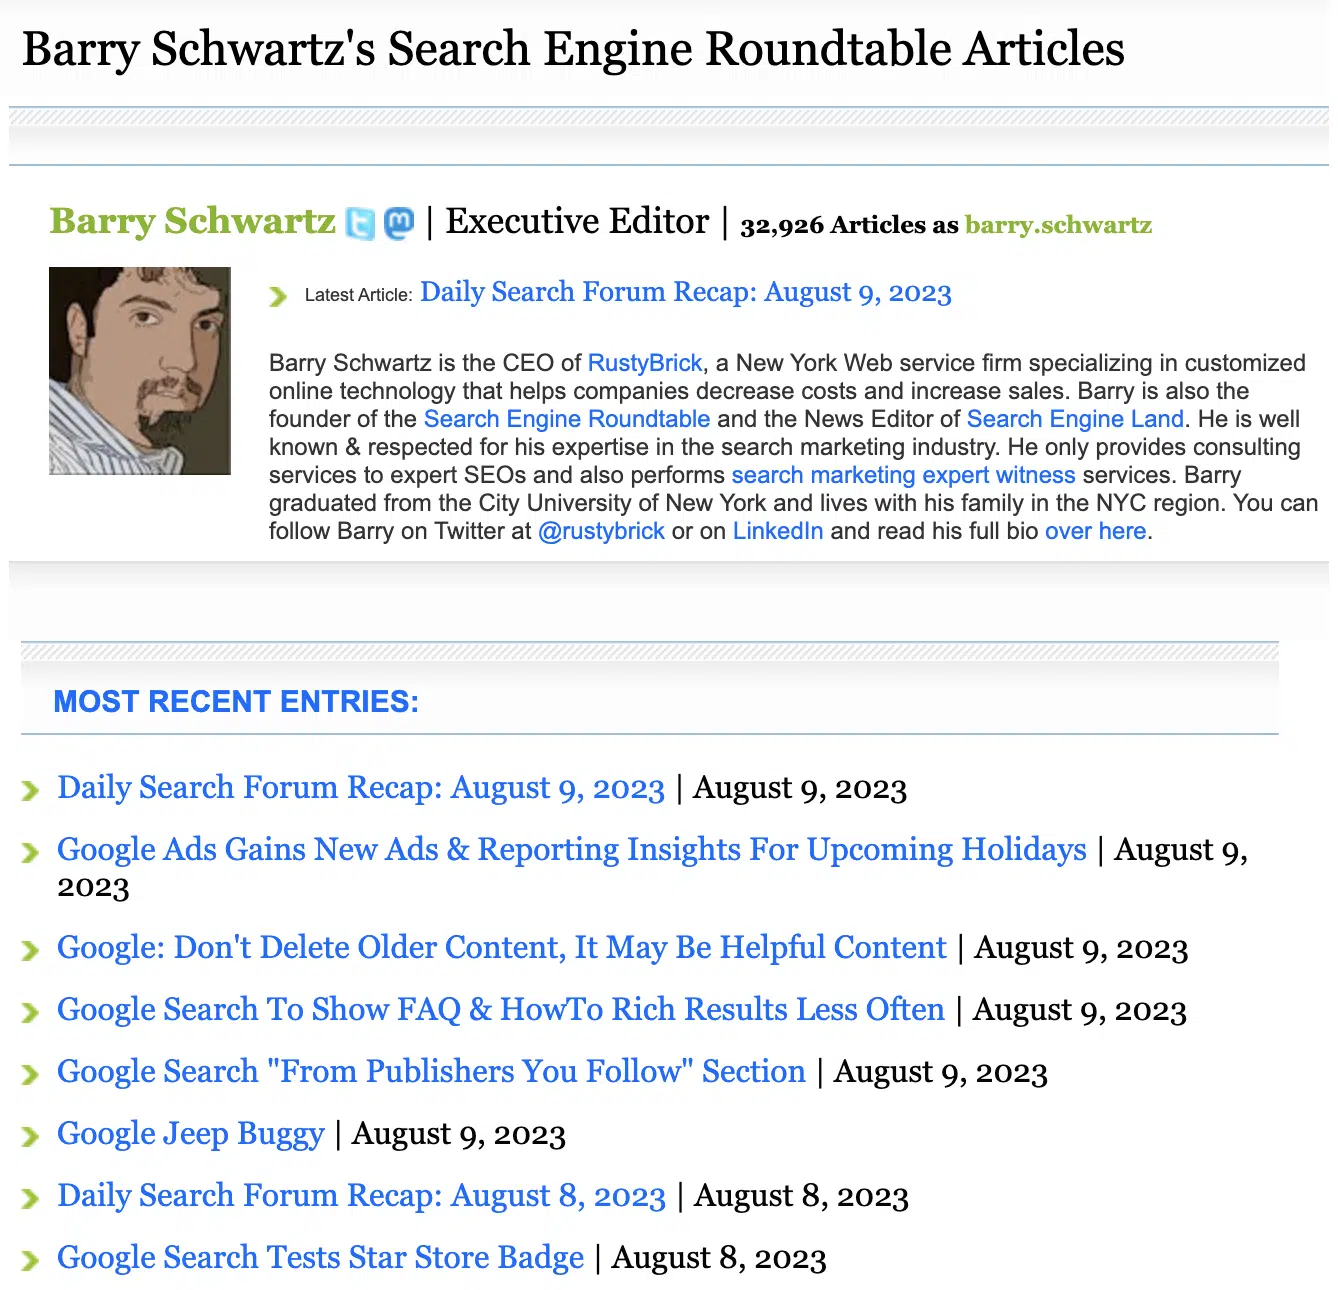Open the Search Engine Land link
The width and height of the screenshot is (1338, 1290).
(x=1074, y=419)
